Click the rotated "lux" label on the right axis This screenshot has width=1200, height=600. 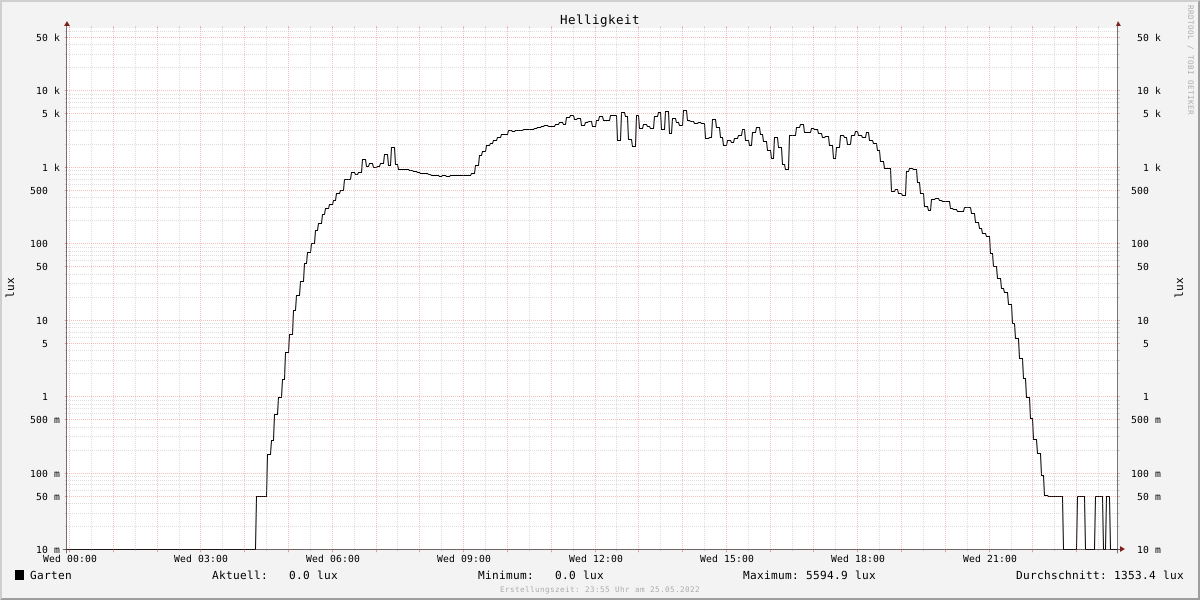tap(1179, 288)
